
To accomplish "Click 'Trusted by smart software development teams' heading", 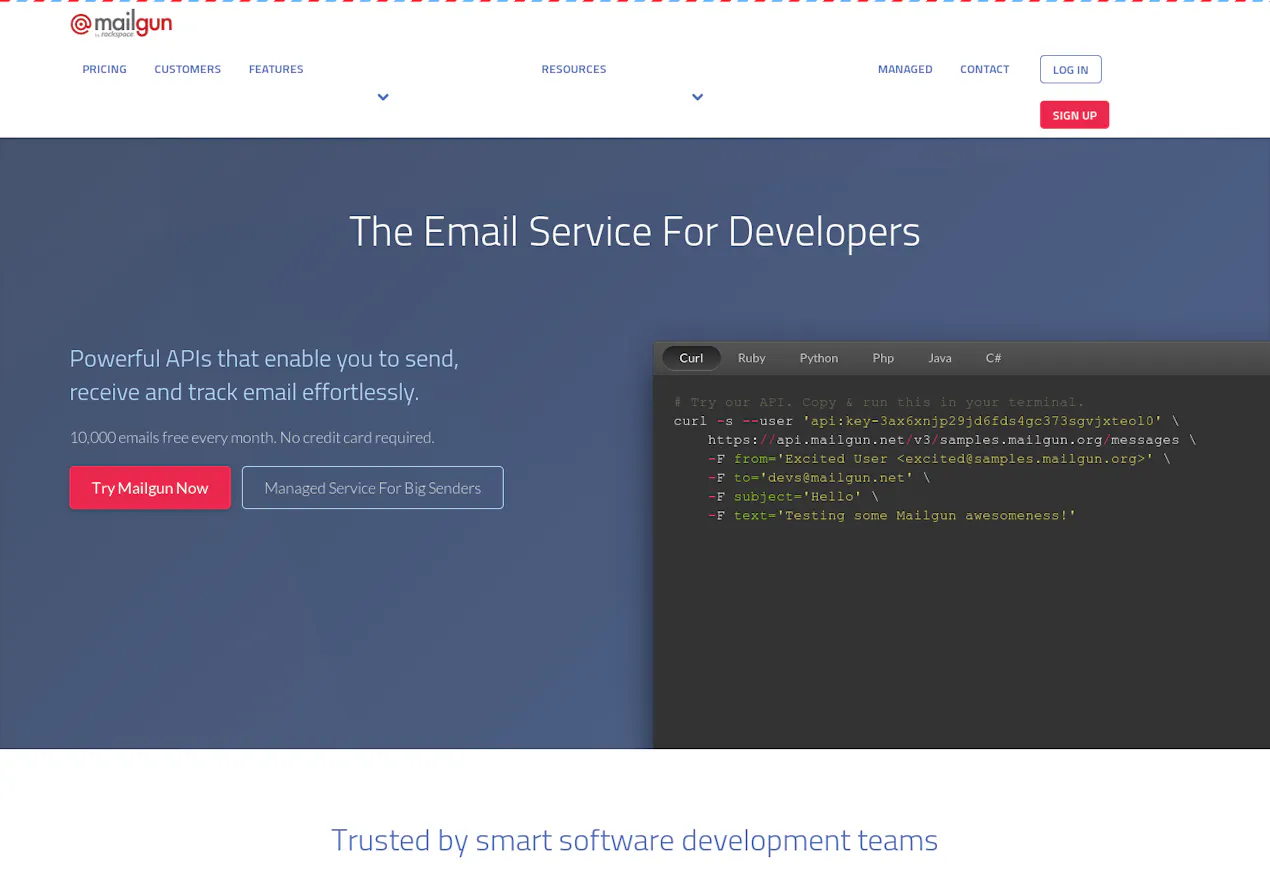I will point(635,840).
